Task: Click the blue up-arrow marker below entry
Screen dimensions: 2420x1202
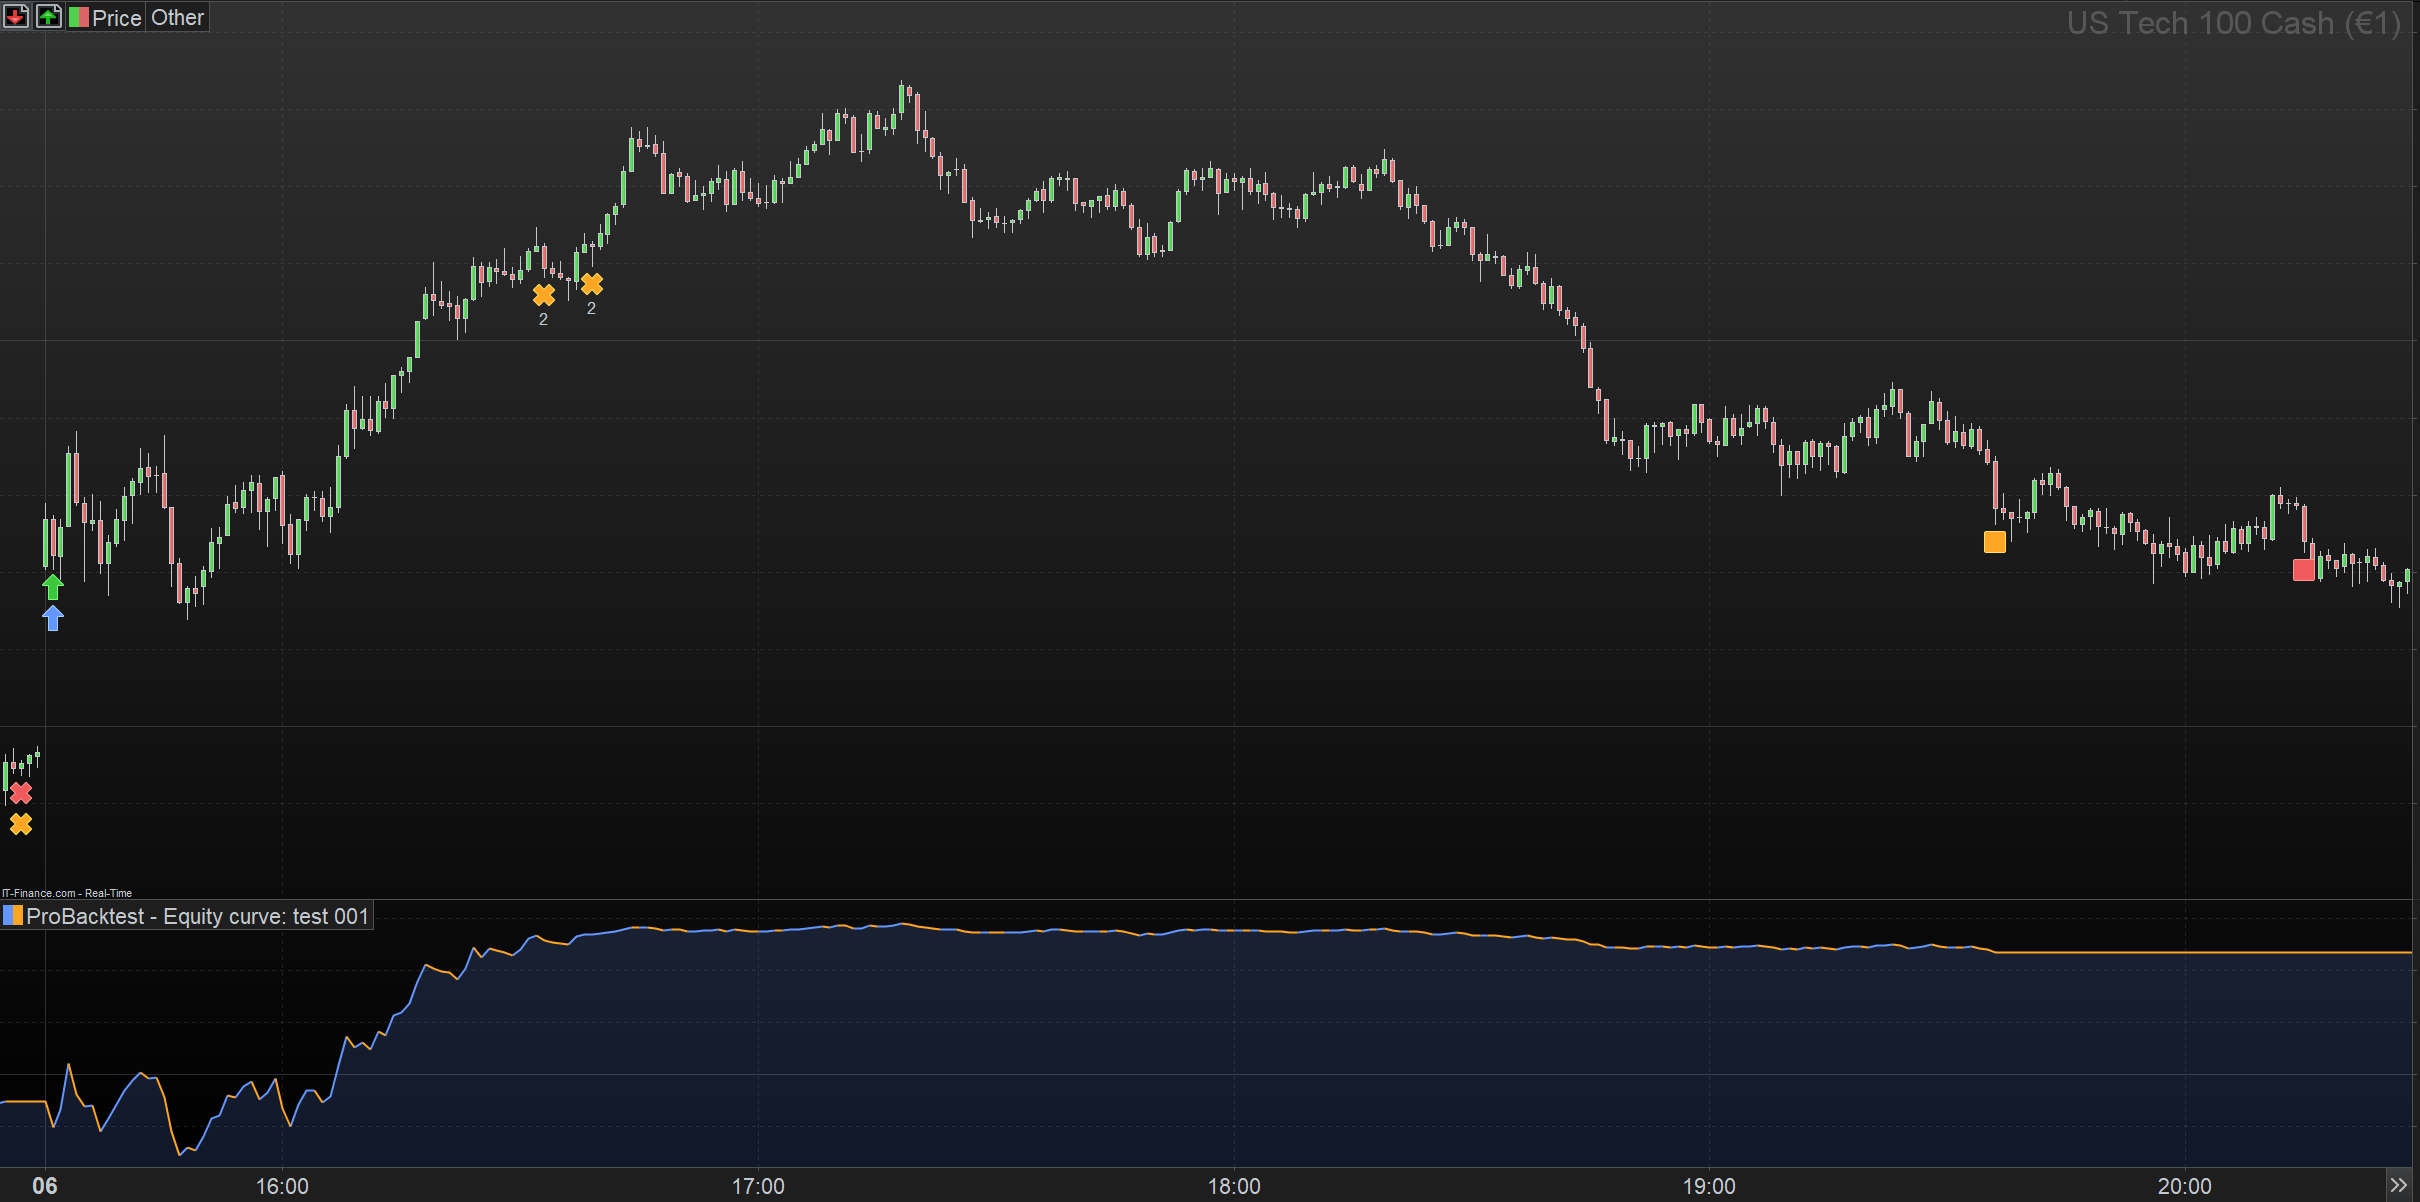Action: click(53, 618)
